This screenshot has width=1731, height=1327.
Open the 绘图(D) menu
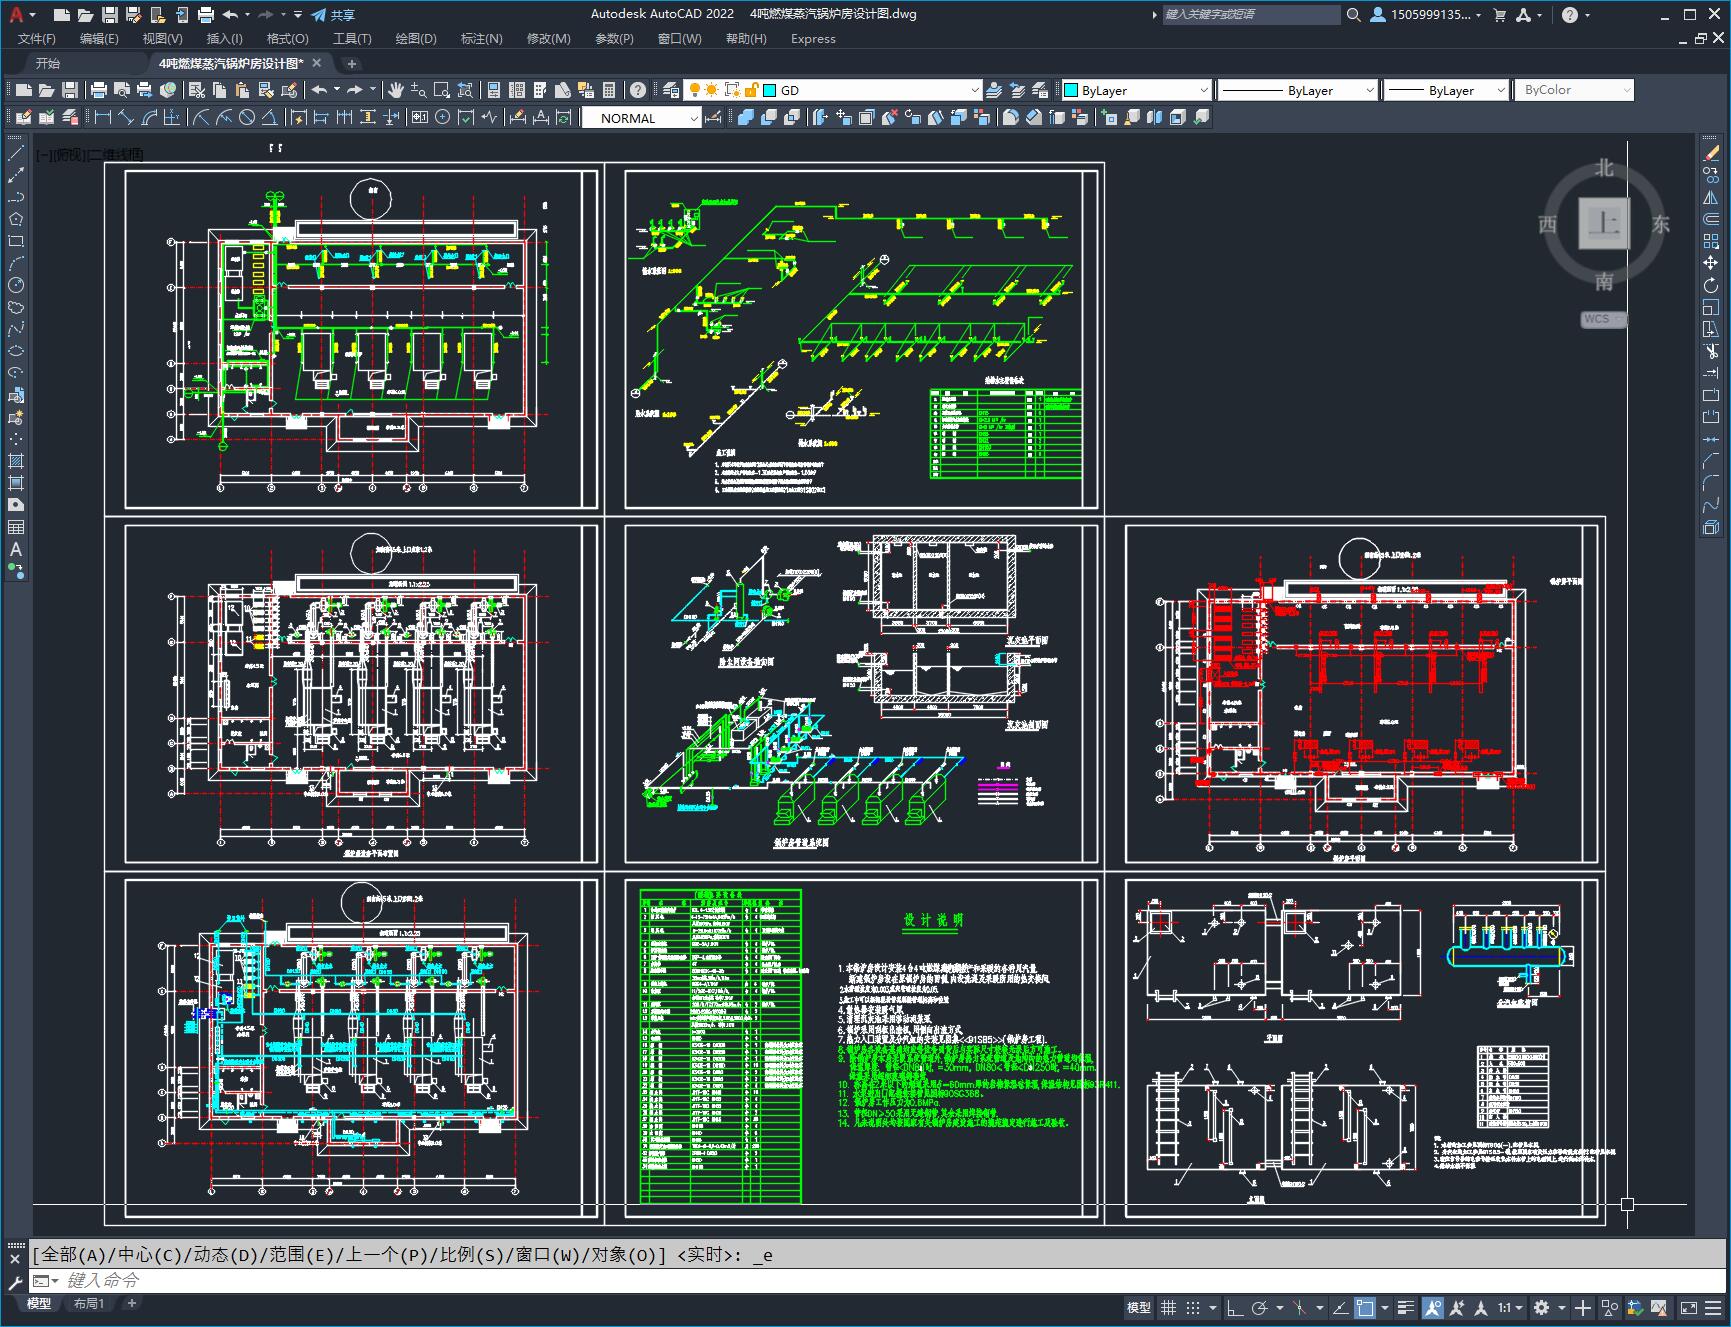[x=416, y=38]
